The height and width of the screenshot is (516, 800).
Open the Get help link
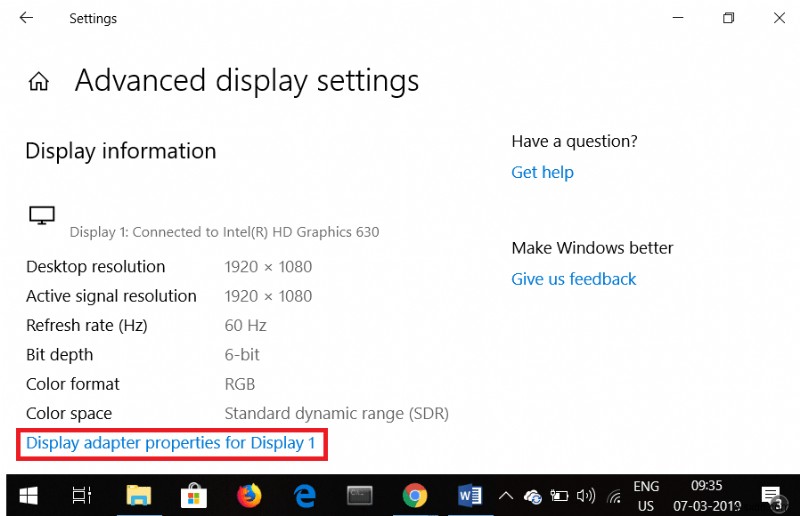[x=542, y=173]
